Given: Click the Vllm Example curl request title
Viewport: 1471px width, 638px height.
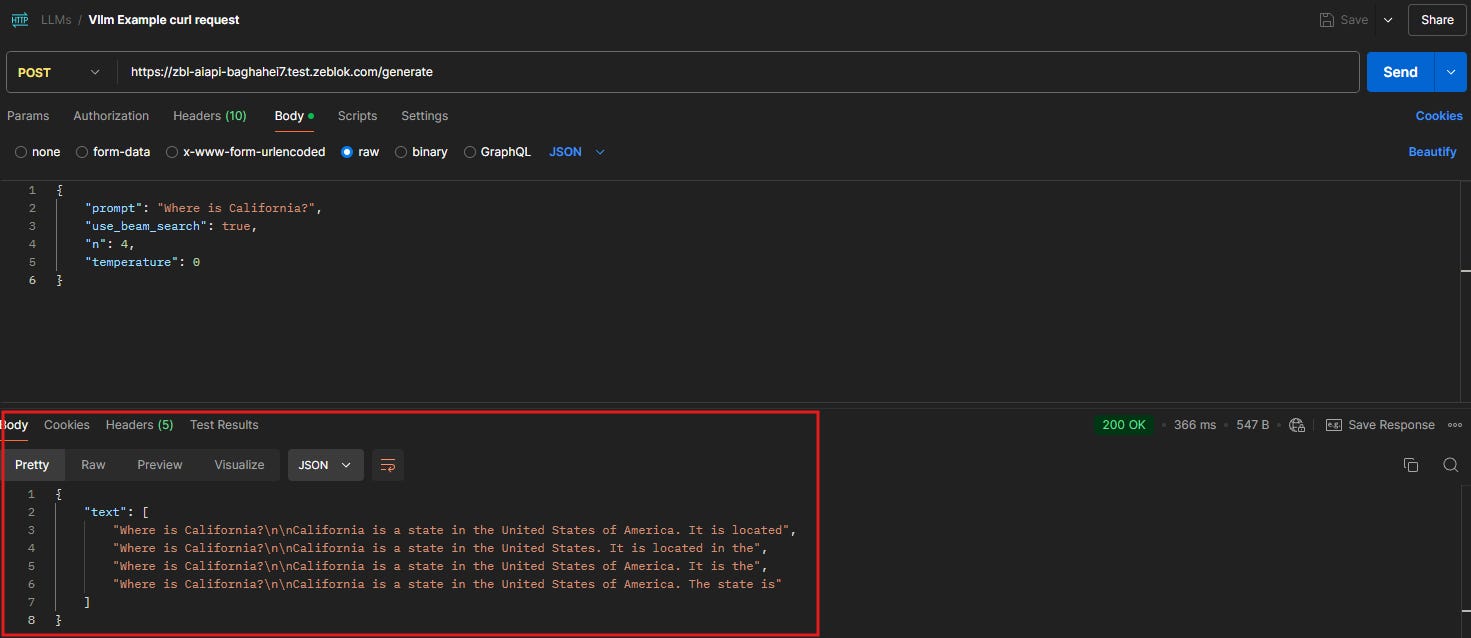Looking at the screenshot, I should [164, 20].
